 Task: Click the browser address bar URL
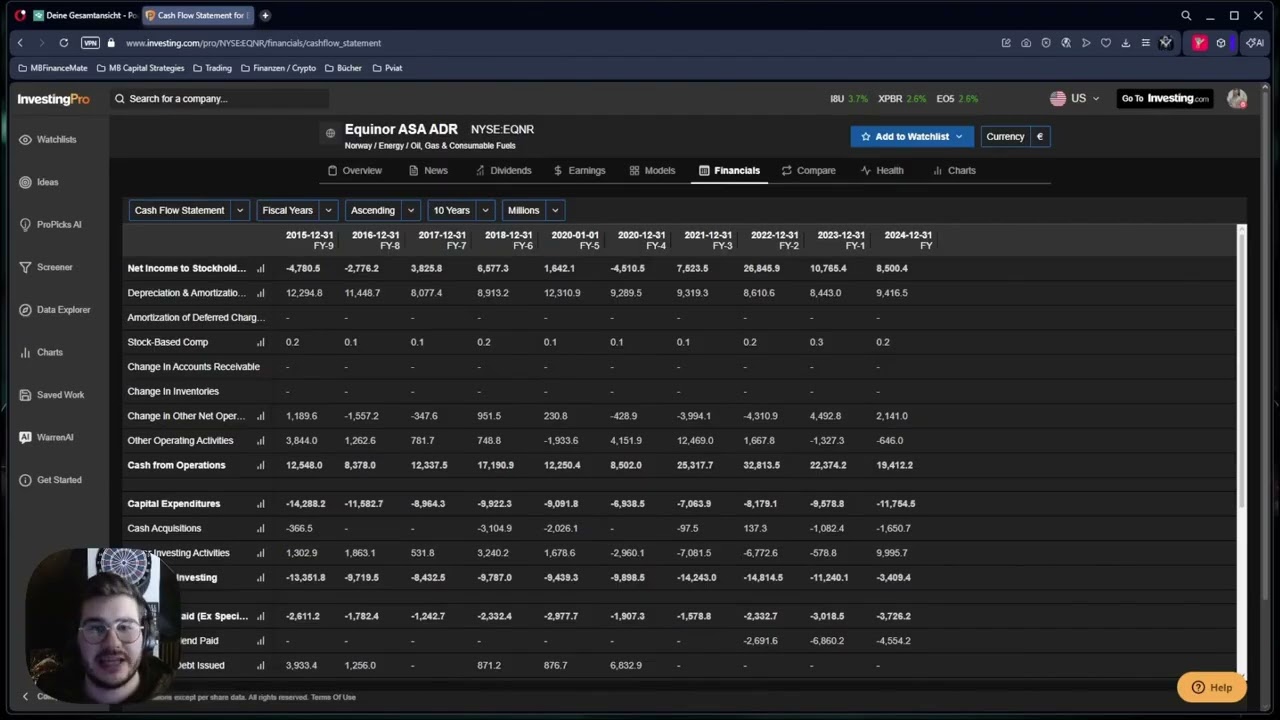coord(253,43)
